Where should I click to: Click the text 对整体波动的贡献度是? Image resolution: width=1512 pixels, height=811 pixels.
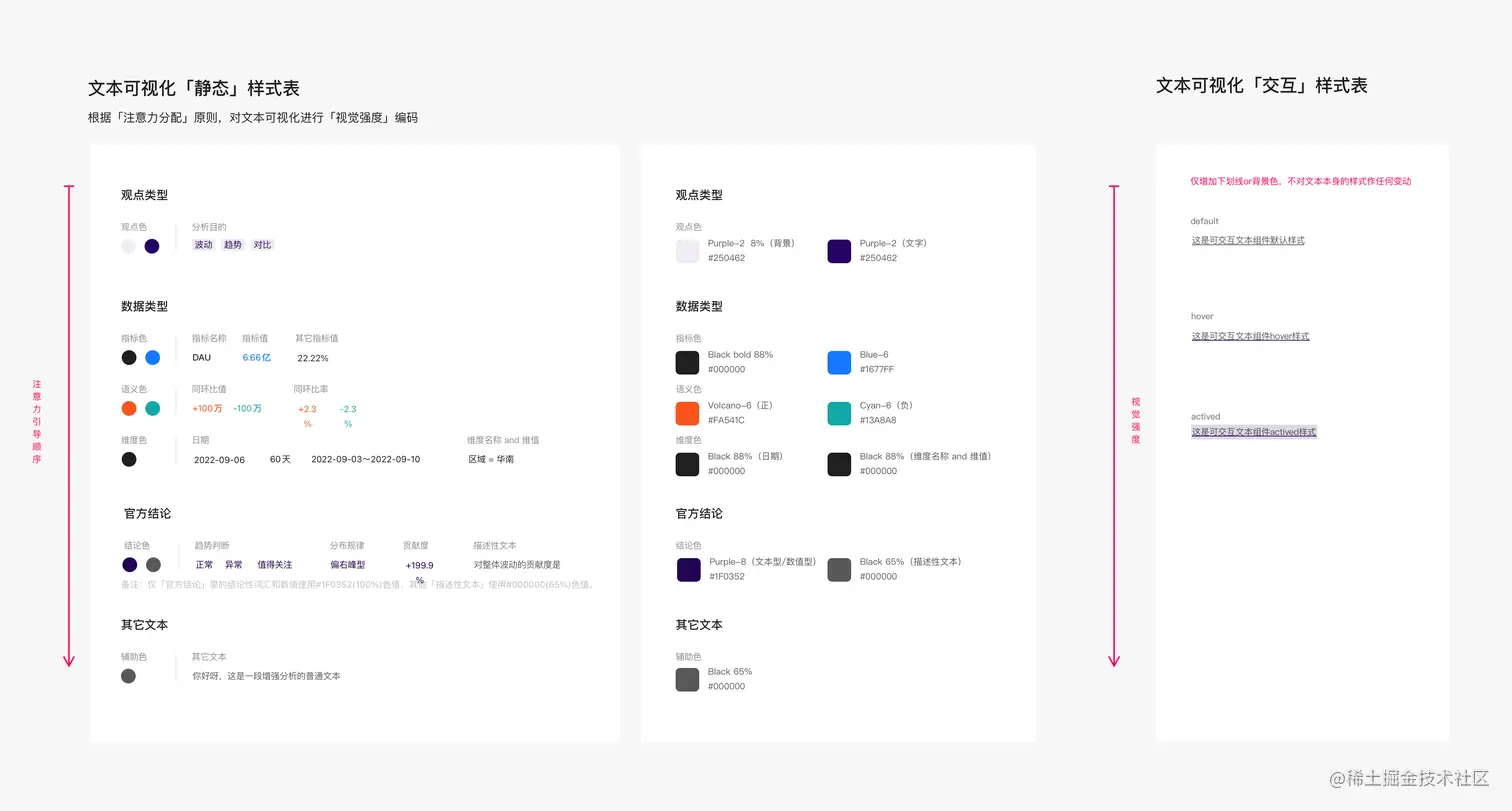click(517, 565)
